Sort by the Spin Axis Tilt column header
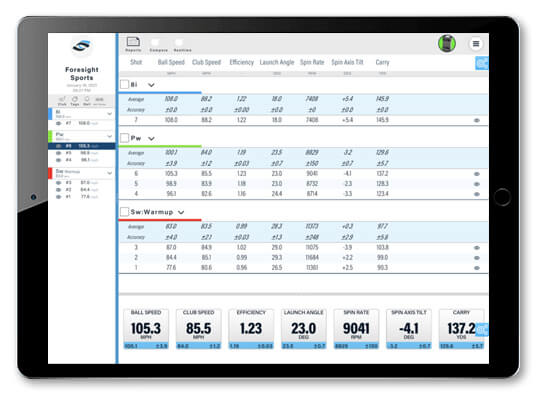 click(x=347, y=62)
